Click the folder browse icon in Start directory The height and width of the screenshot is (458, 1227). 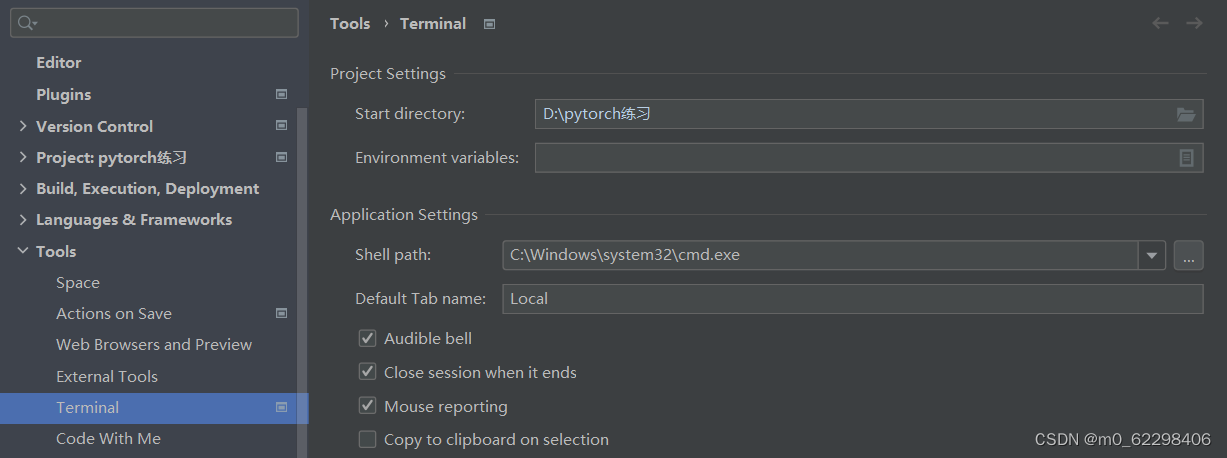1186,115
